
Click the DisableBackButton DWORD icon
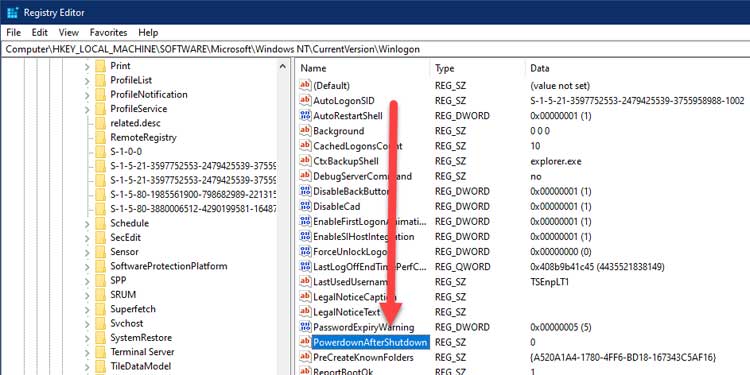click(305, 191)
